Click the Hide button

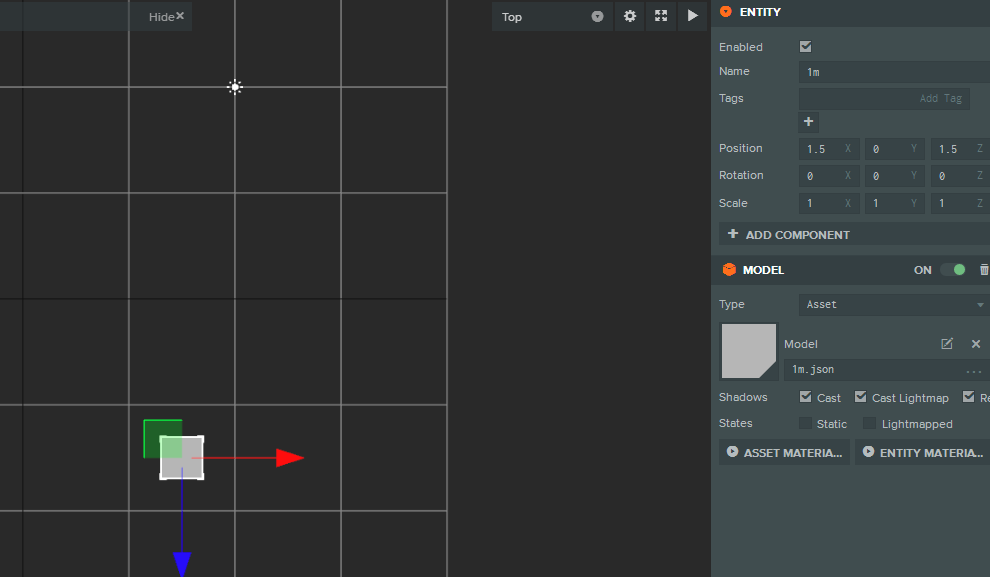166,17
